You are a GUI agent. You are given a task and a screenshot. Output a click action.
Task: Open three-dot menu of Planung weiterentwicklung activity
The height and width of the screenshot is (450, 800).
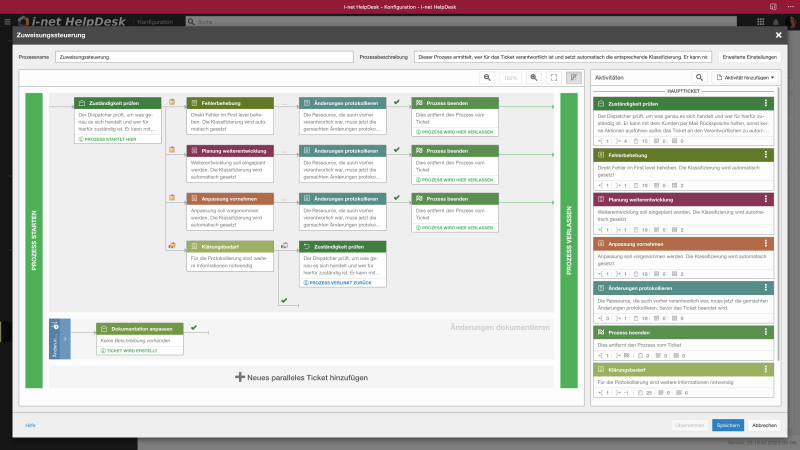point(766,198)
